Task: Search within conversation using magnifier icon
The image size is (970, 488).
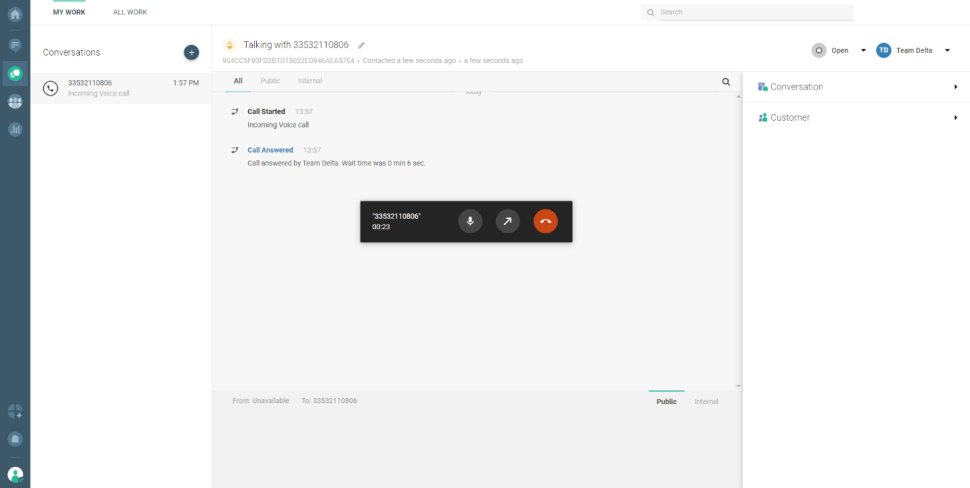Action: tap(726, 82)
